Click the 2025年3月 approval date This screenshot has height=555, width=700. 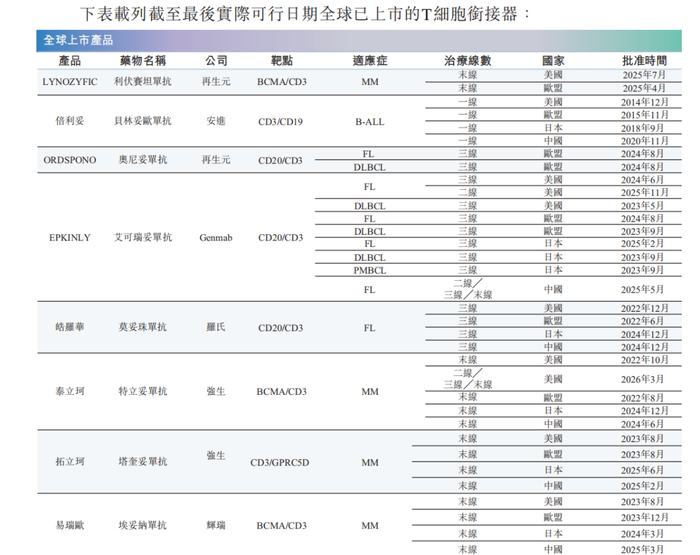[x=642, y=550]
